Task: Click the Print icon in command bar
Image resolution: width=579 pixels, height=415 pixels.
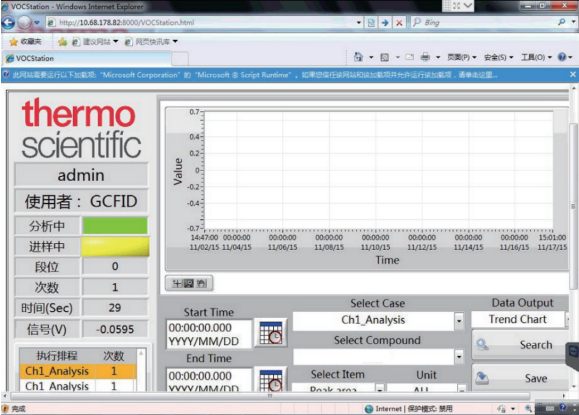Action: [x=425, y=57]
